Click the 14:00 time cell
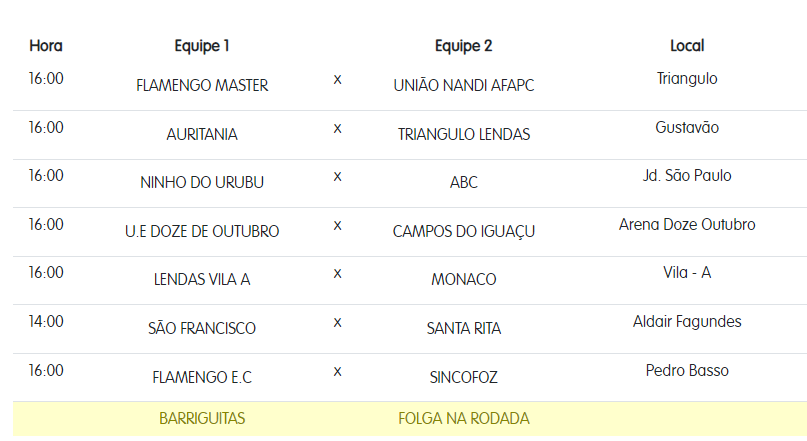This screenshot has width=807, height=441. (x=46, y=321)
